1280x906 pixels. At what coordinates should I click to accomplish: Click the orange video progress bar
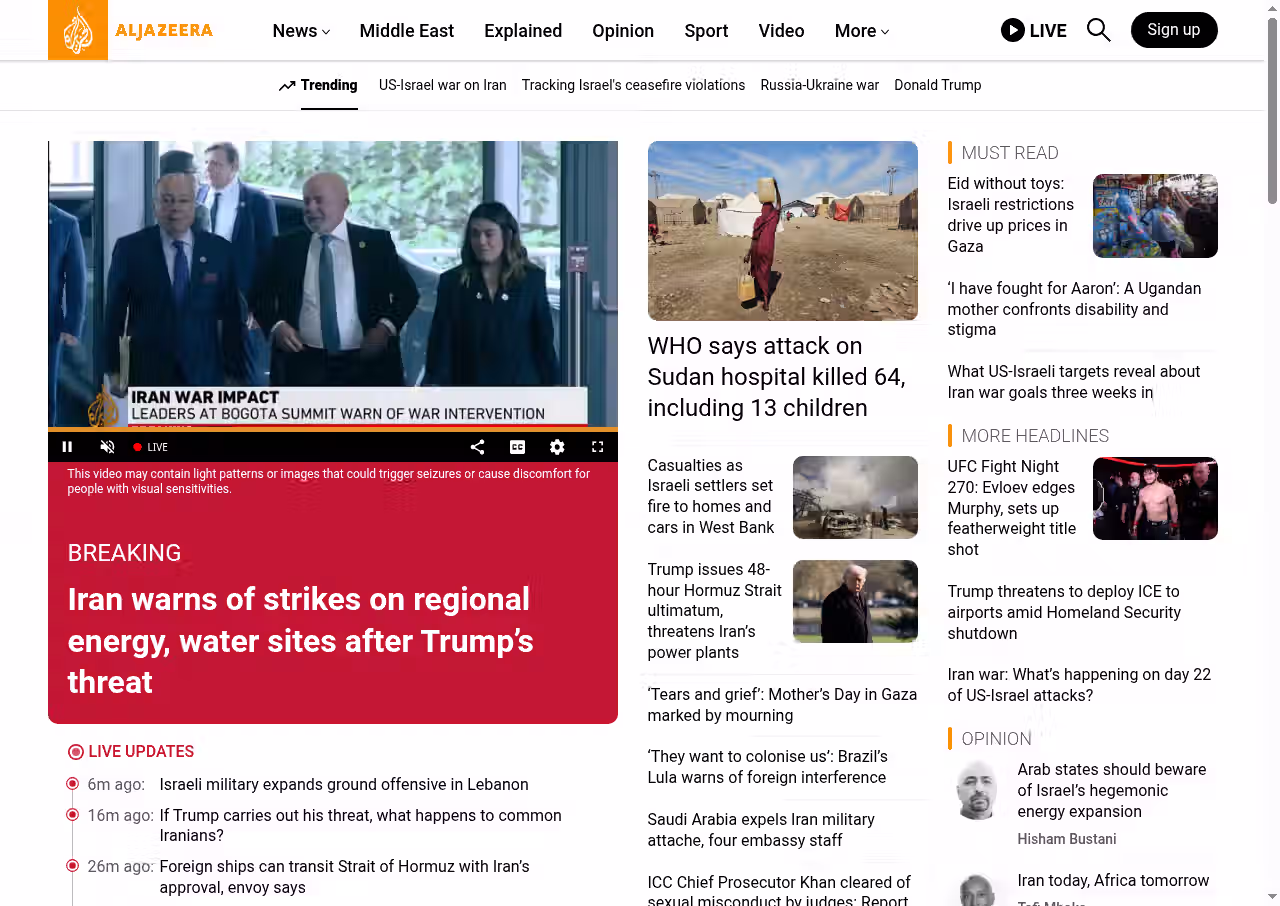click(x=333, y=430)
